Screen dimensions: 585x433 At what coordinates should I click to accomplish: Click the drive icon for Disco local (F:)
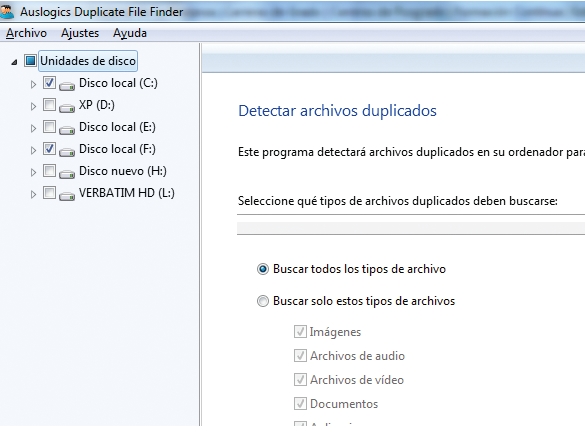(x=67, y=152)
